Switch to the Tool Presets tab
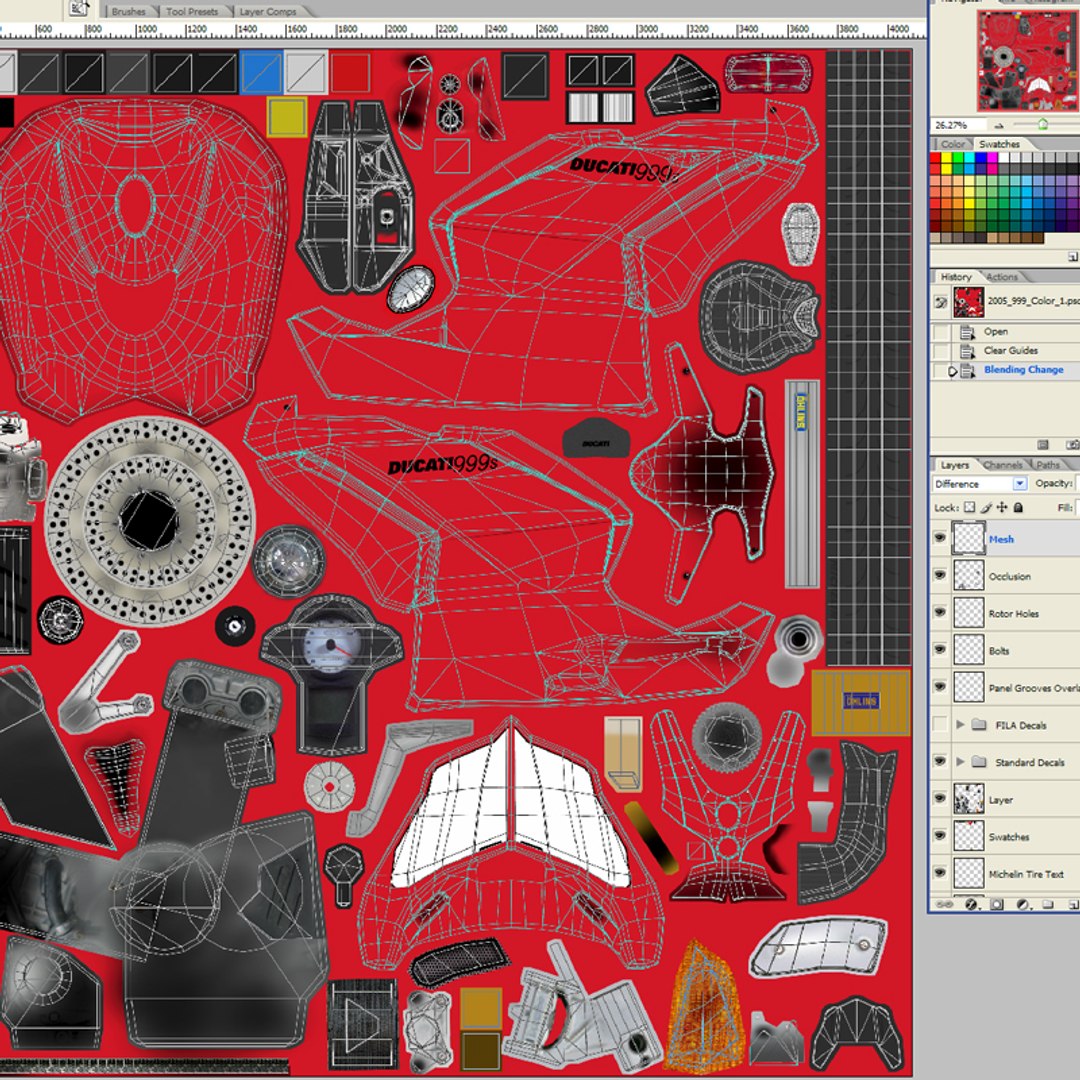 pos(191,11)
